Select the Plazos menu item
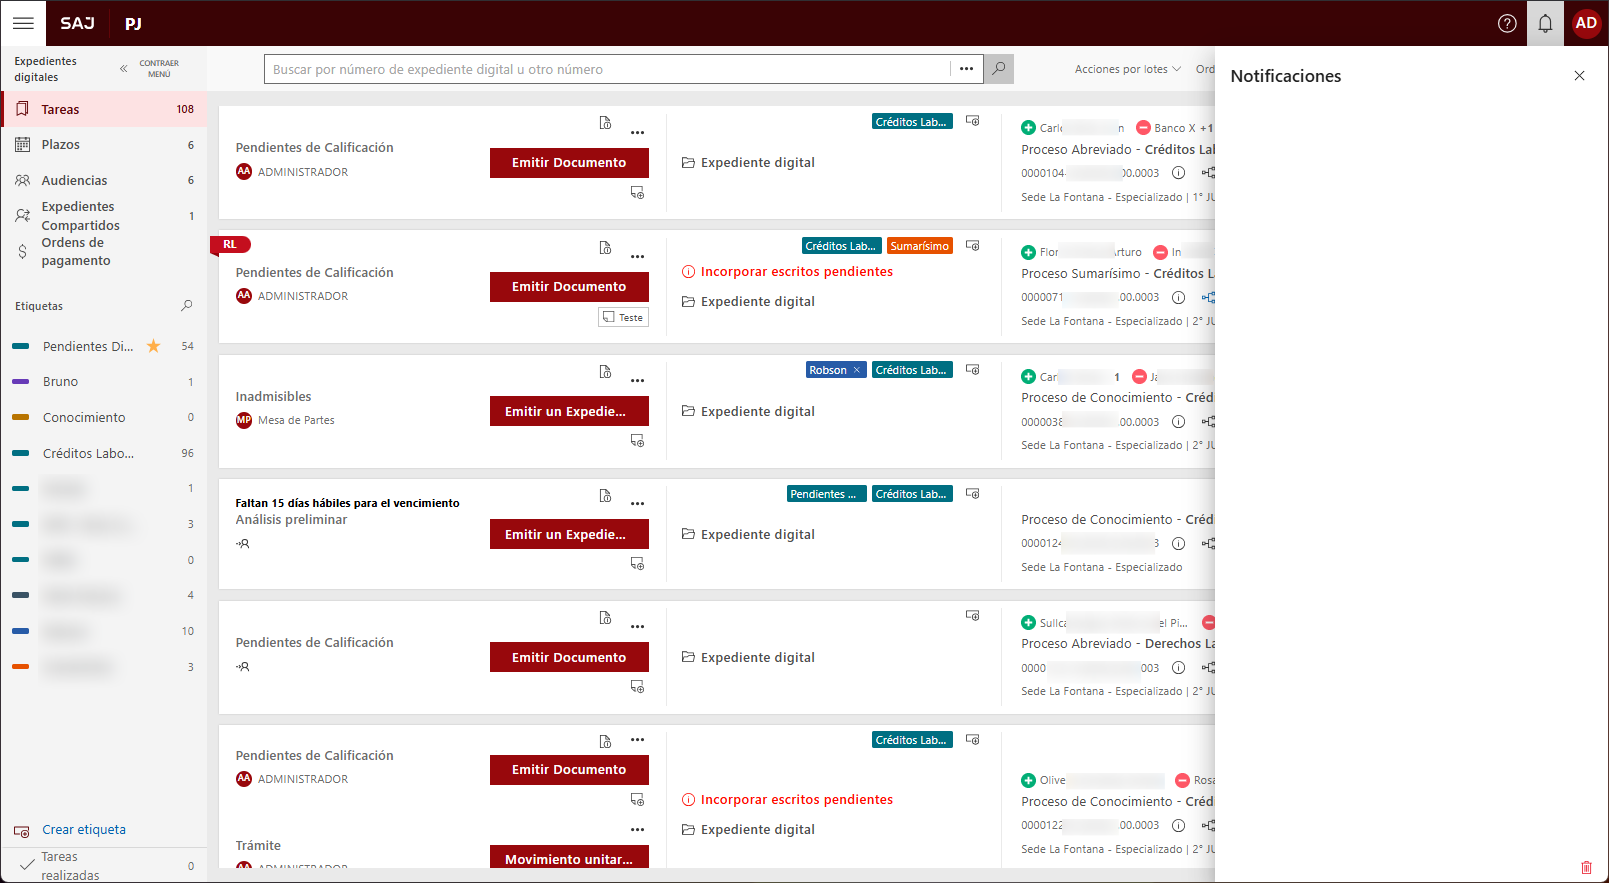The height and width of the screenshot is (883, 1609). pyautogui.click(x=61, y=145)
